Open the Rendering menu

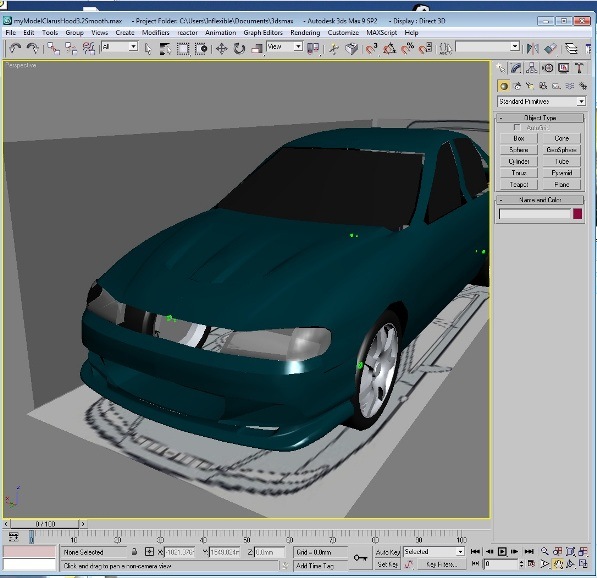(305, 33)
